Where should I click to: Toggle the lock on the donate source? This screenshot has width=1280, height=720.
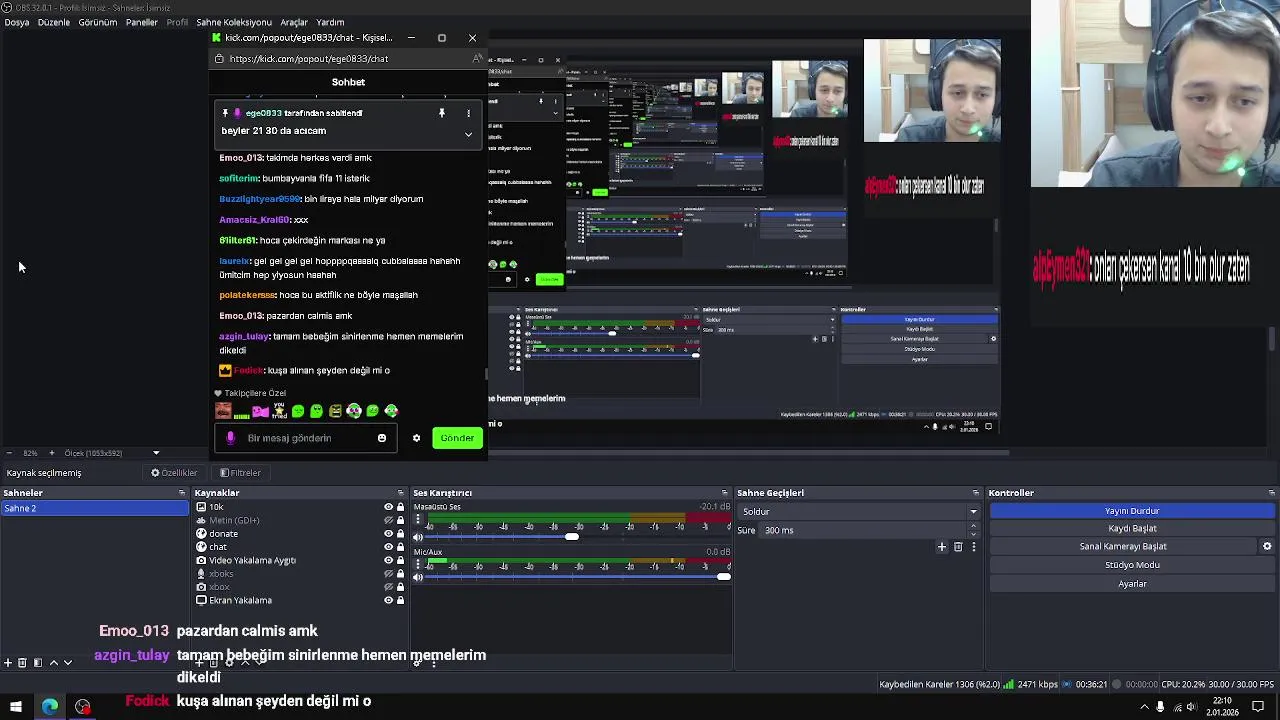pyautogui.click(x=401, y=534)
